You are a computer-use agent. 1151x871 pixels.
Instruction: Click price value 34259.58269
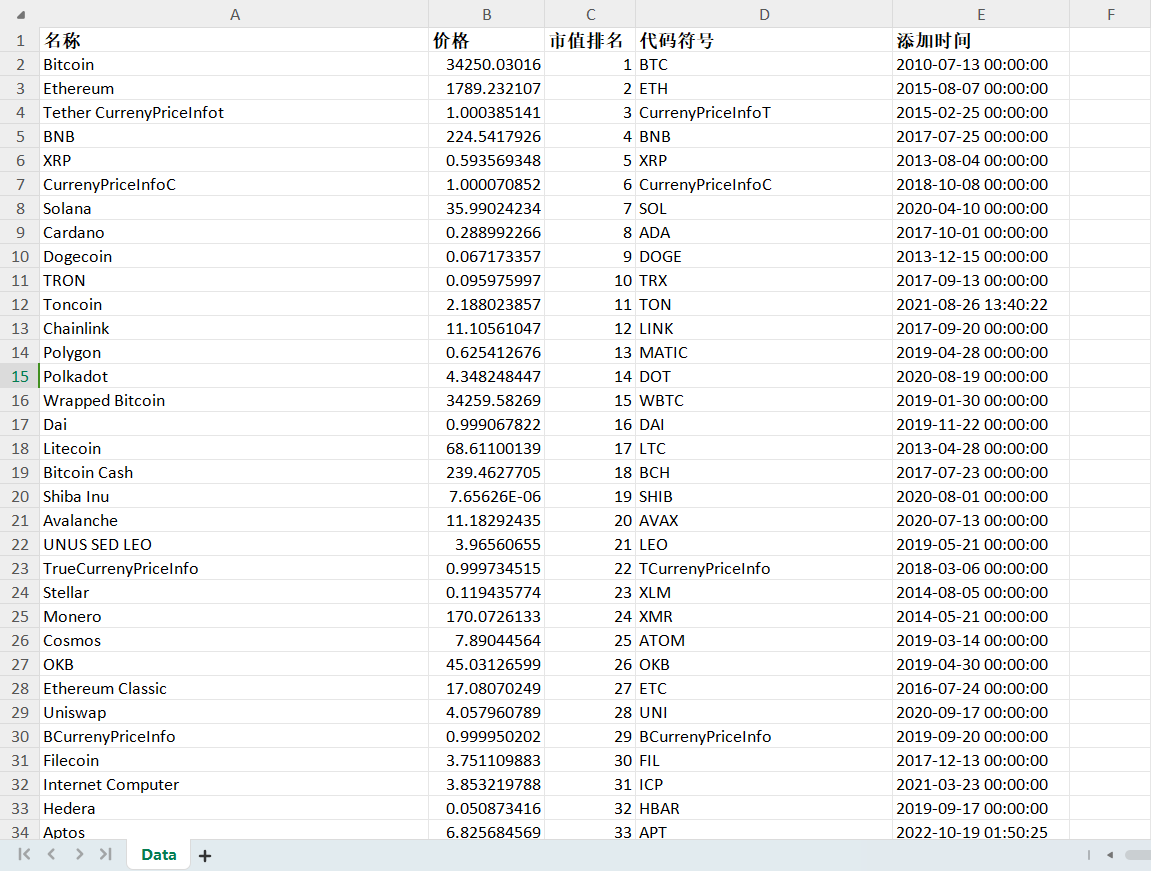coord(487,401)
